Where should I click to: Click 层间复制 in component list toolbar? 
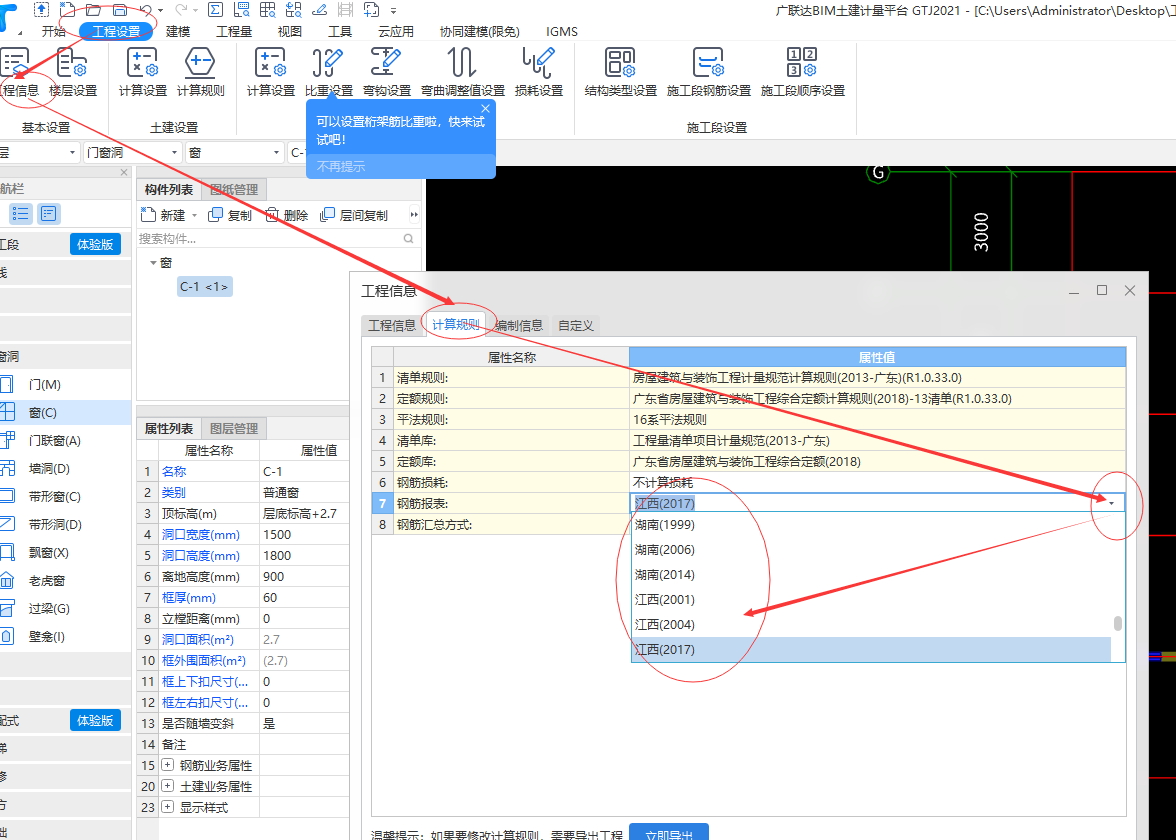pos(354,215)
